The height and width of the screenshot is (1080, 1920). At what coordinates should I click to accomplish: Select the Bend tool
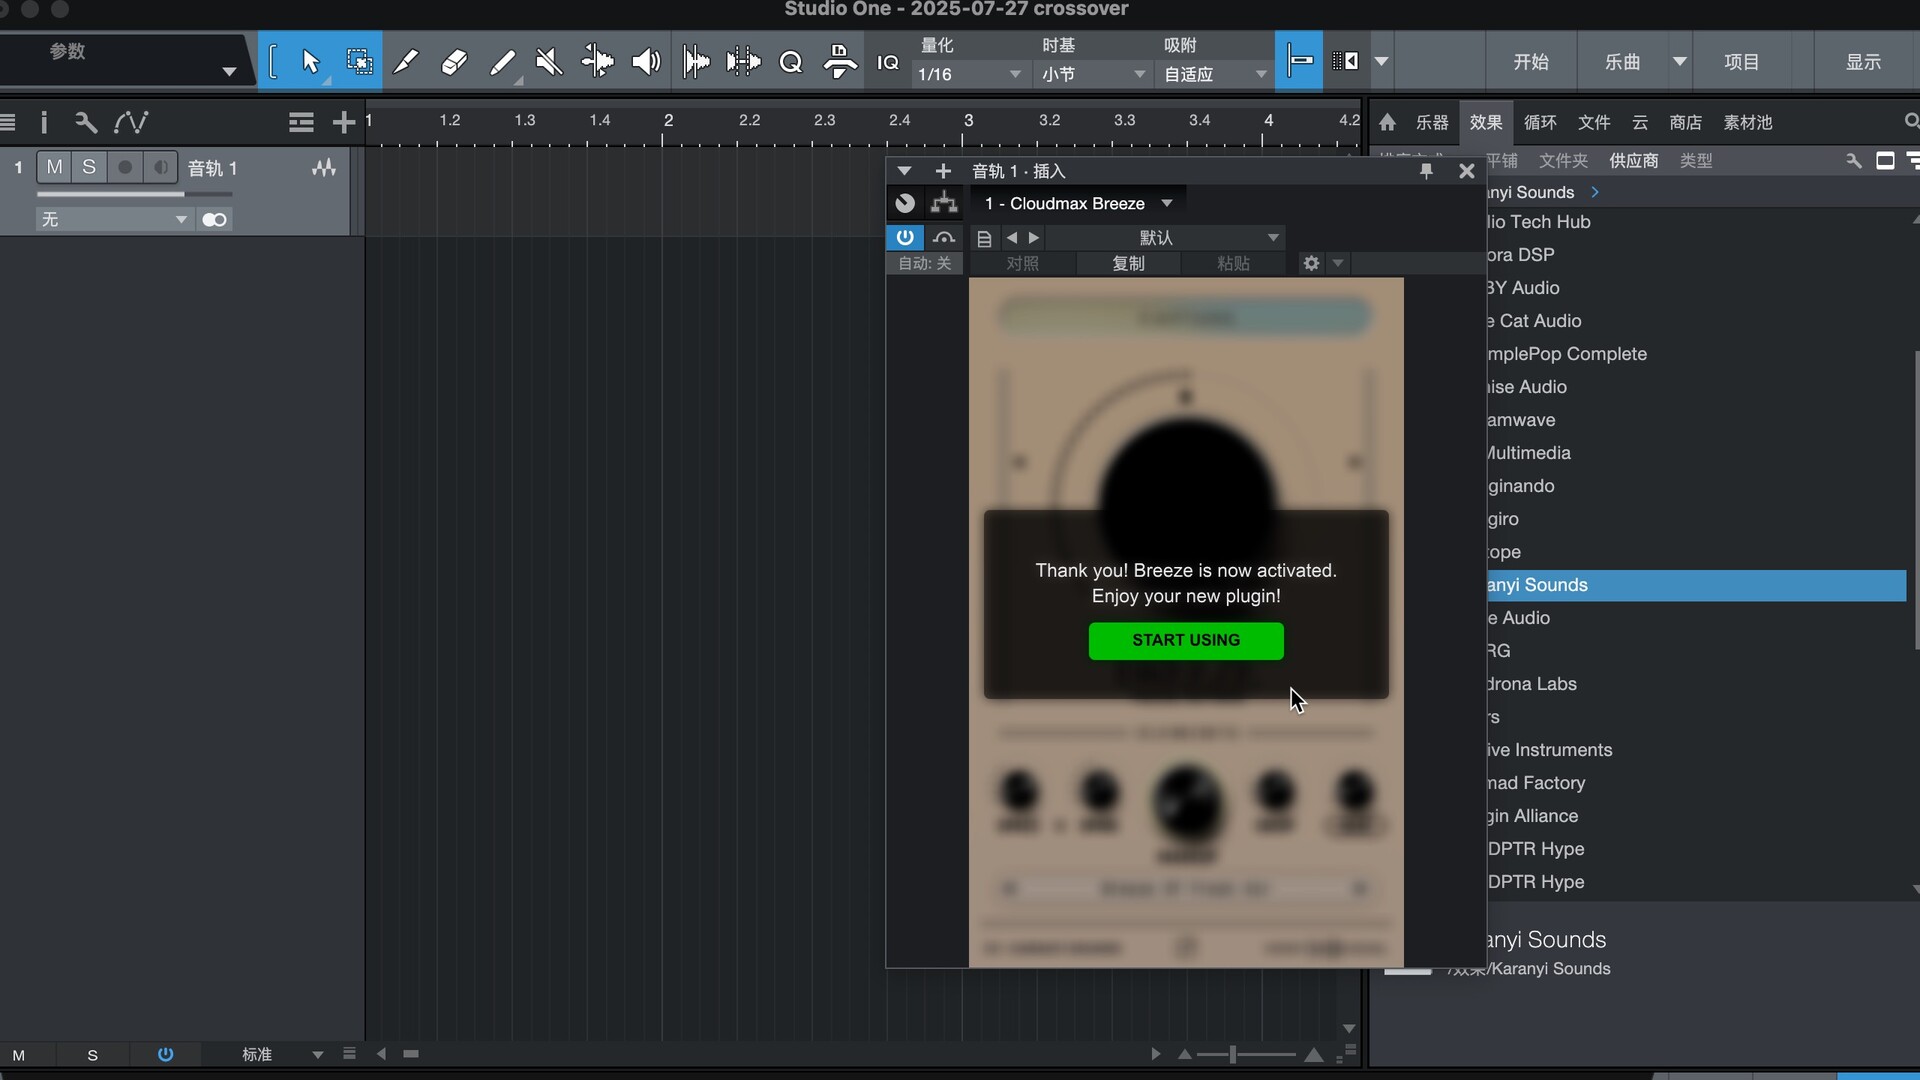597,62
